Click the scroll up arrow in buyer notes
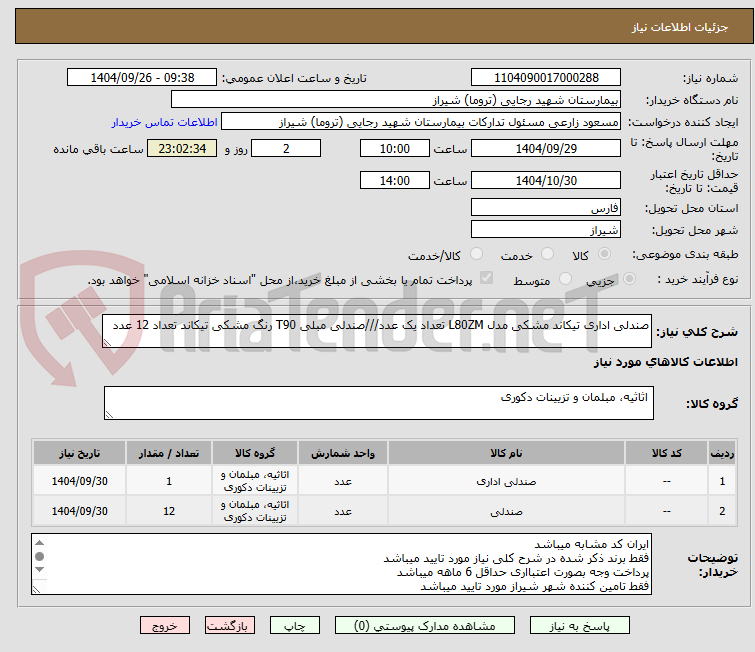The width and height of the screenshot is (755, 652). tap(39, 543)
